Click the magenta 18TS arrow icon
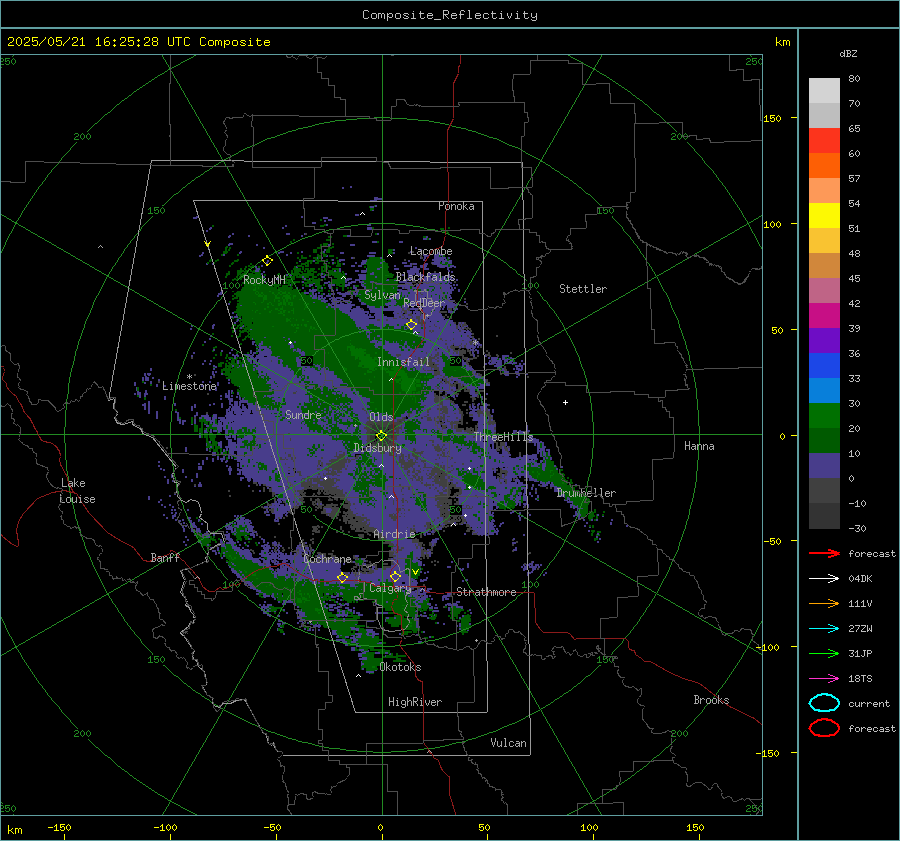The image size is (900, 841). [x=824, y=679]
